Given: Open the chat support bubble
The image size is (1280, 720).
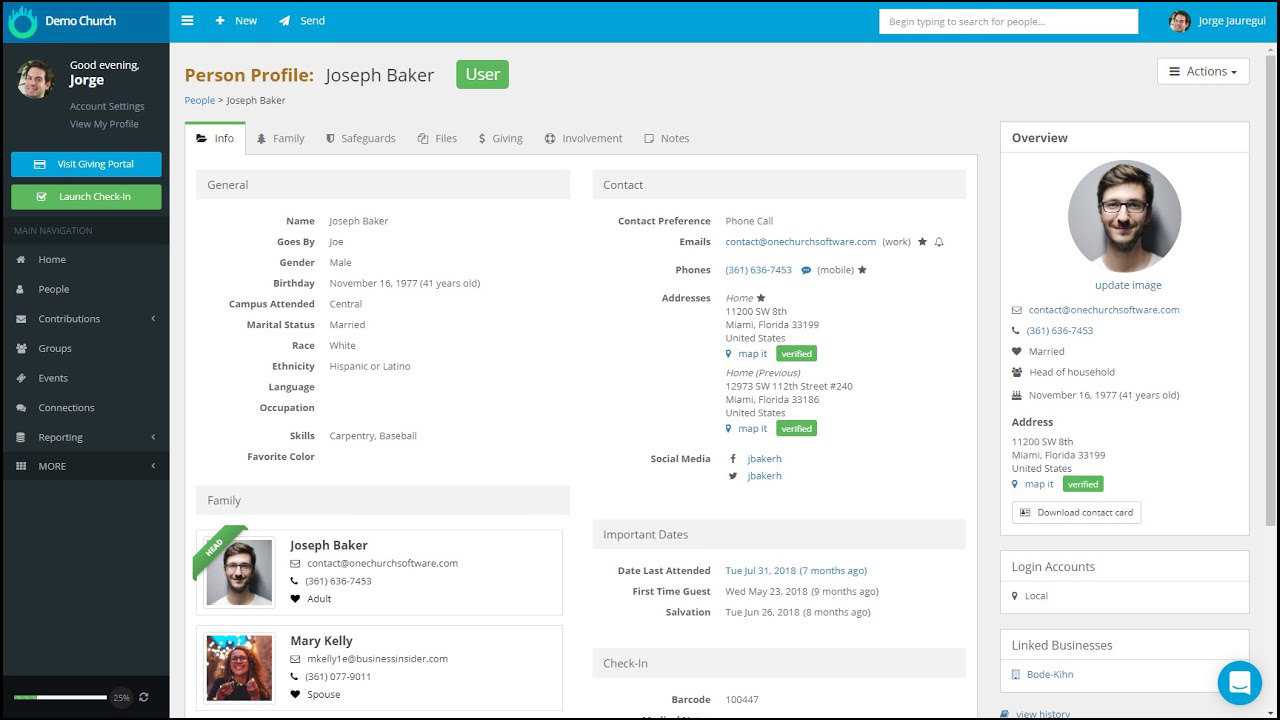Looking at the screenshot, I should pos(1240,683).
